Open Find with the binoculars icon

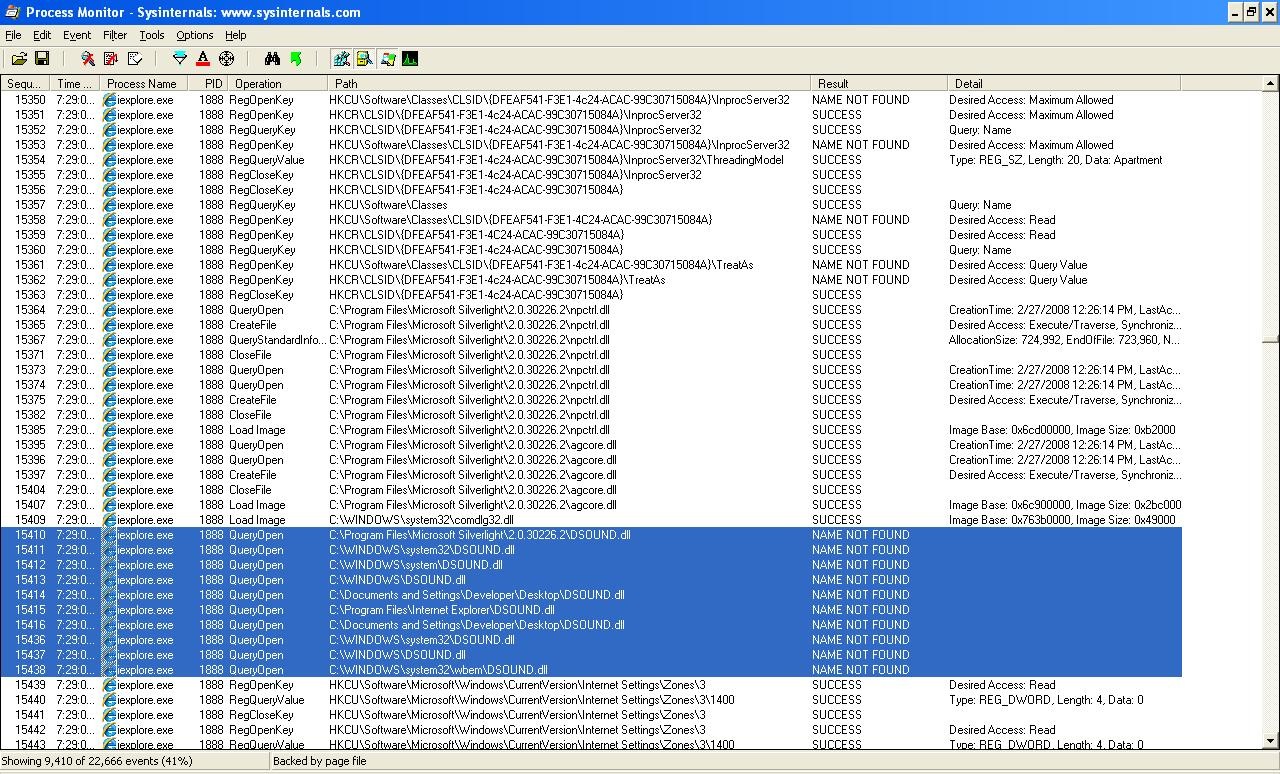(x=272, y=59)
